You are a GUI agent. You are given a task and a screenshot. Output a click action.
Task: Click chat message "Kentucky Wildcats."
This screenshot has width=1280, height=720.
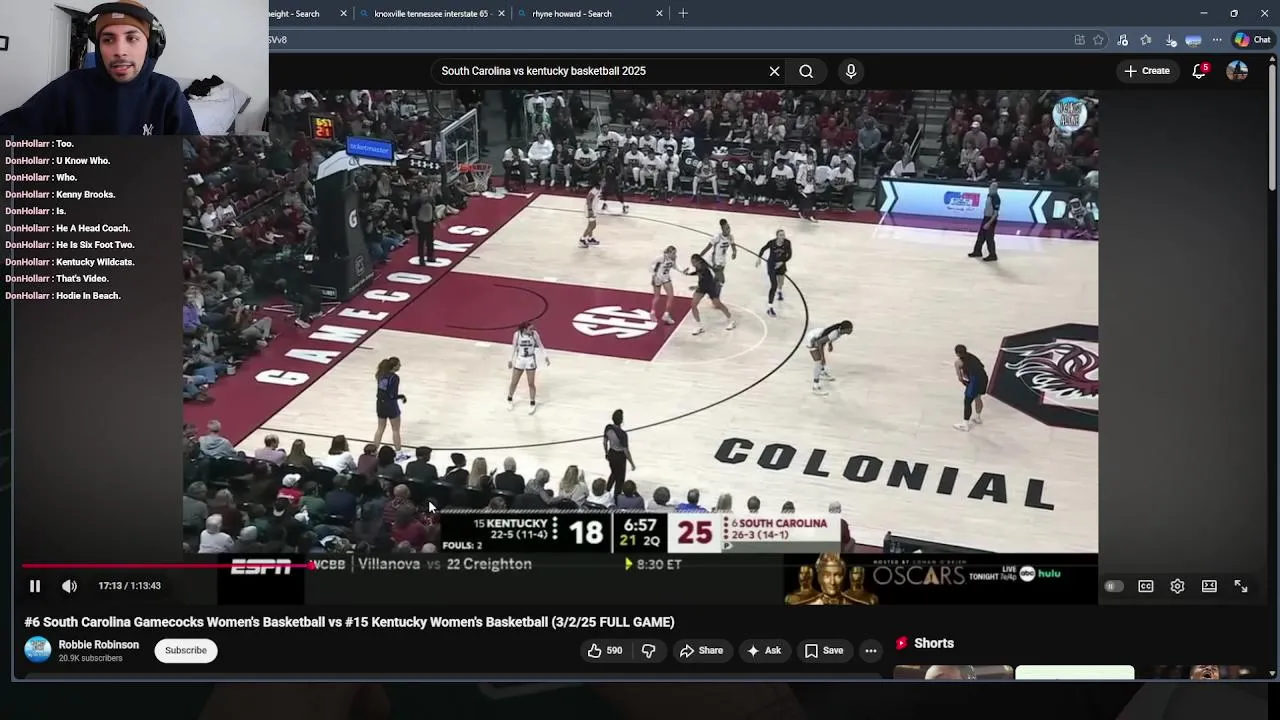pyautogui.click(x=95, y=262)
